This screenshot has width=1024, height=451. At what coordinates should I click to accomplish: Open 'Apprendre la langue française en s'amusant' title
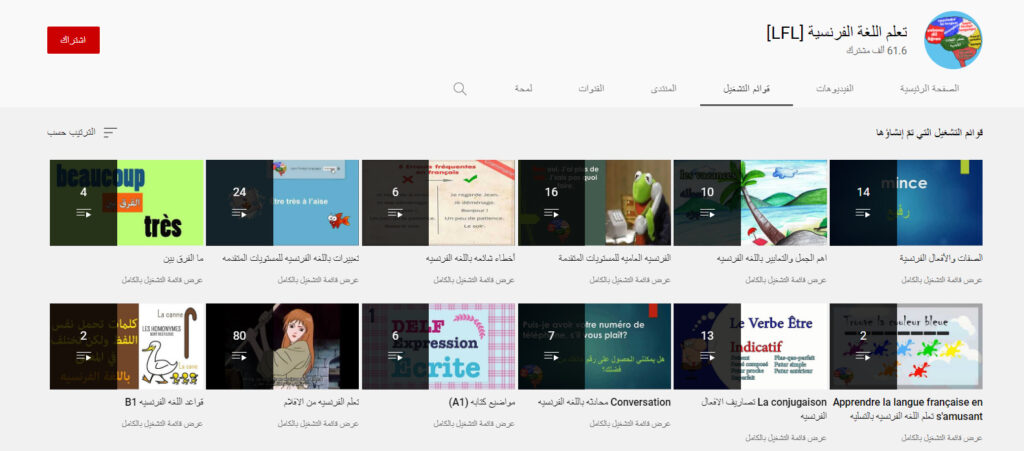(x=908, y=409)
